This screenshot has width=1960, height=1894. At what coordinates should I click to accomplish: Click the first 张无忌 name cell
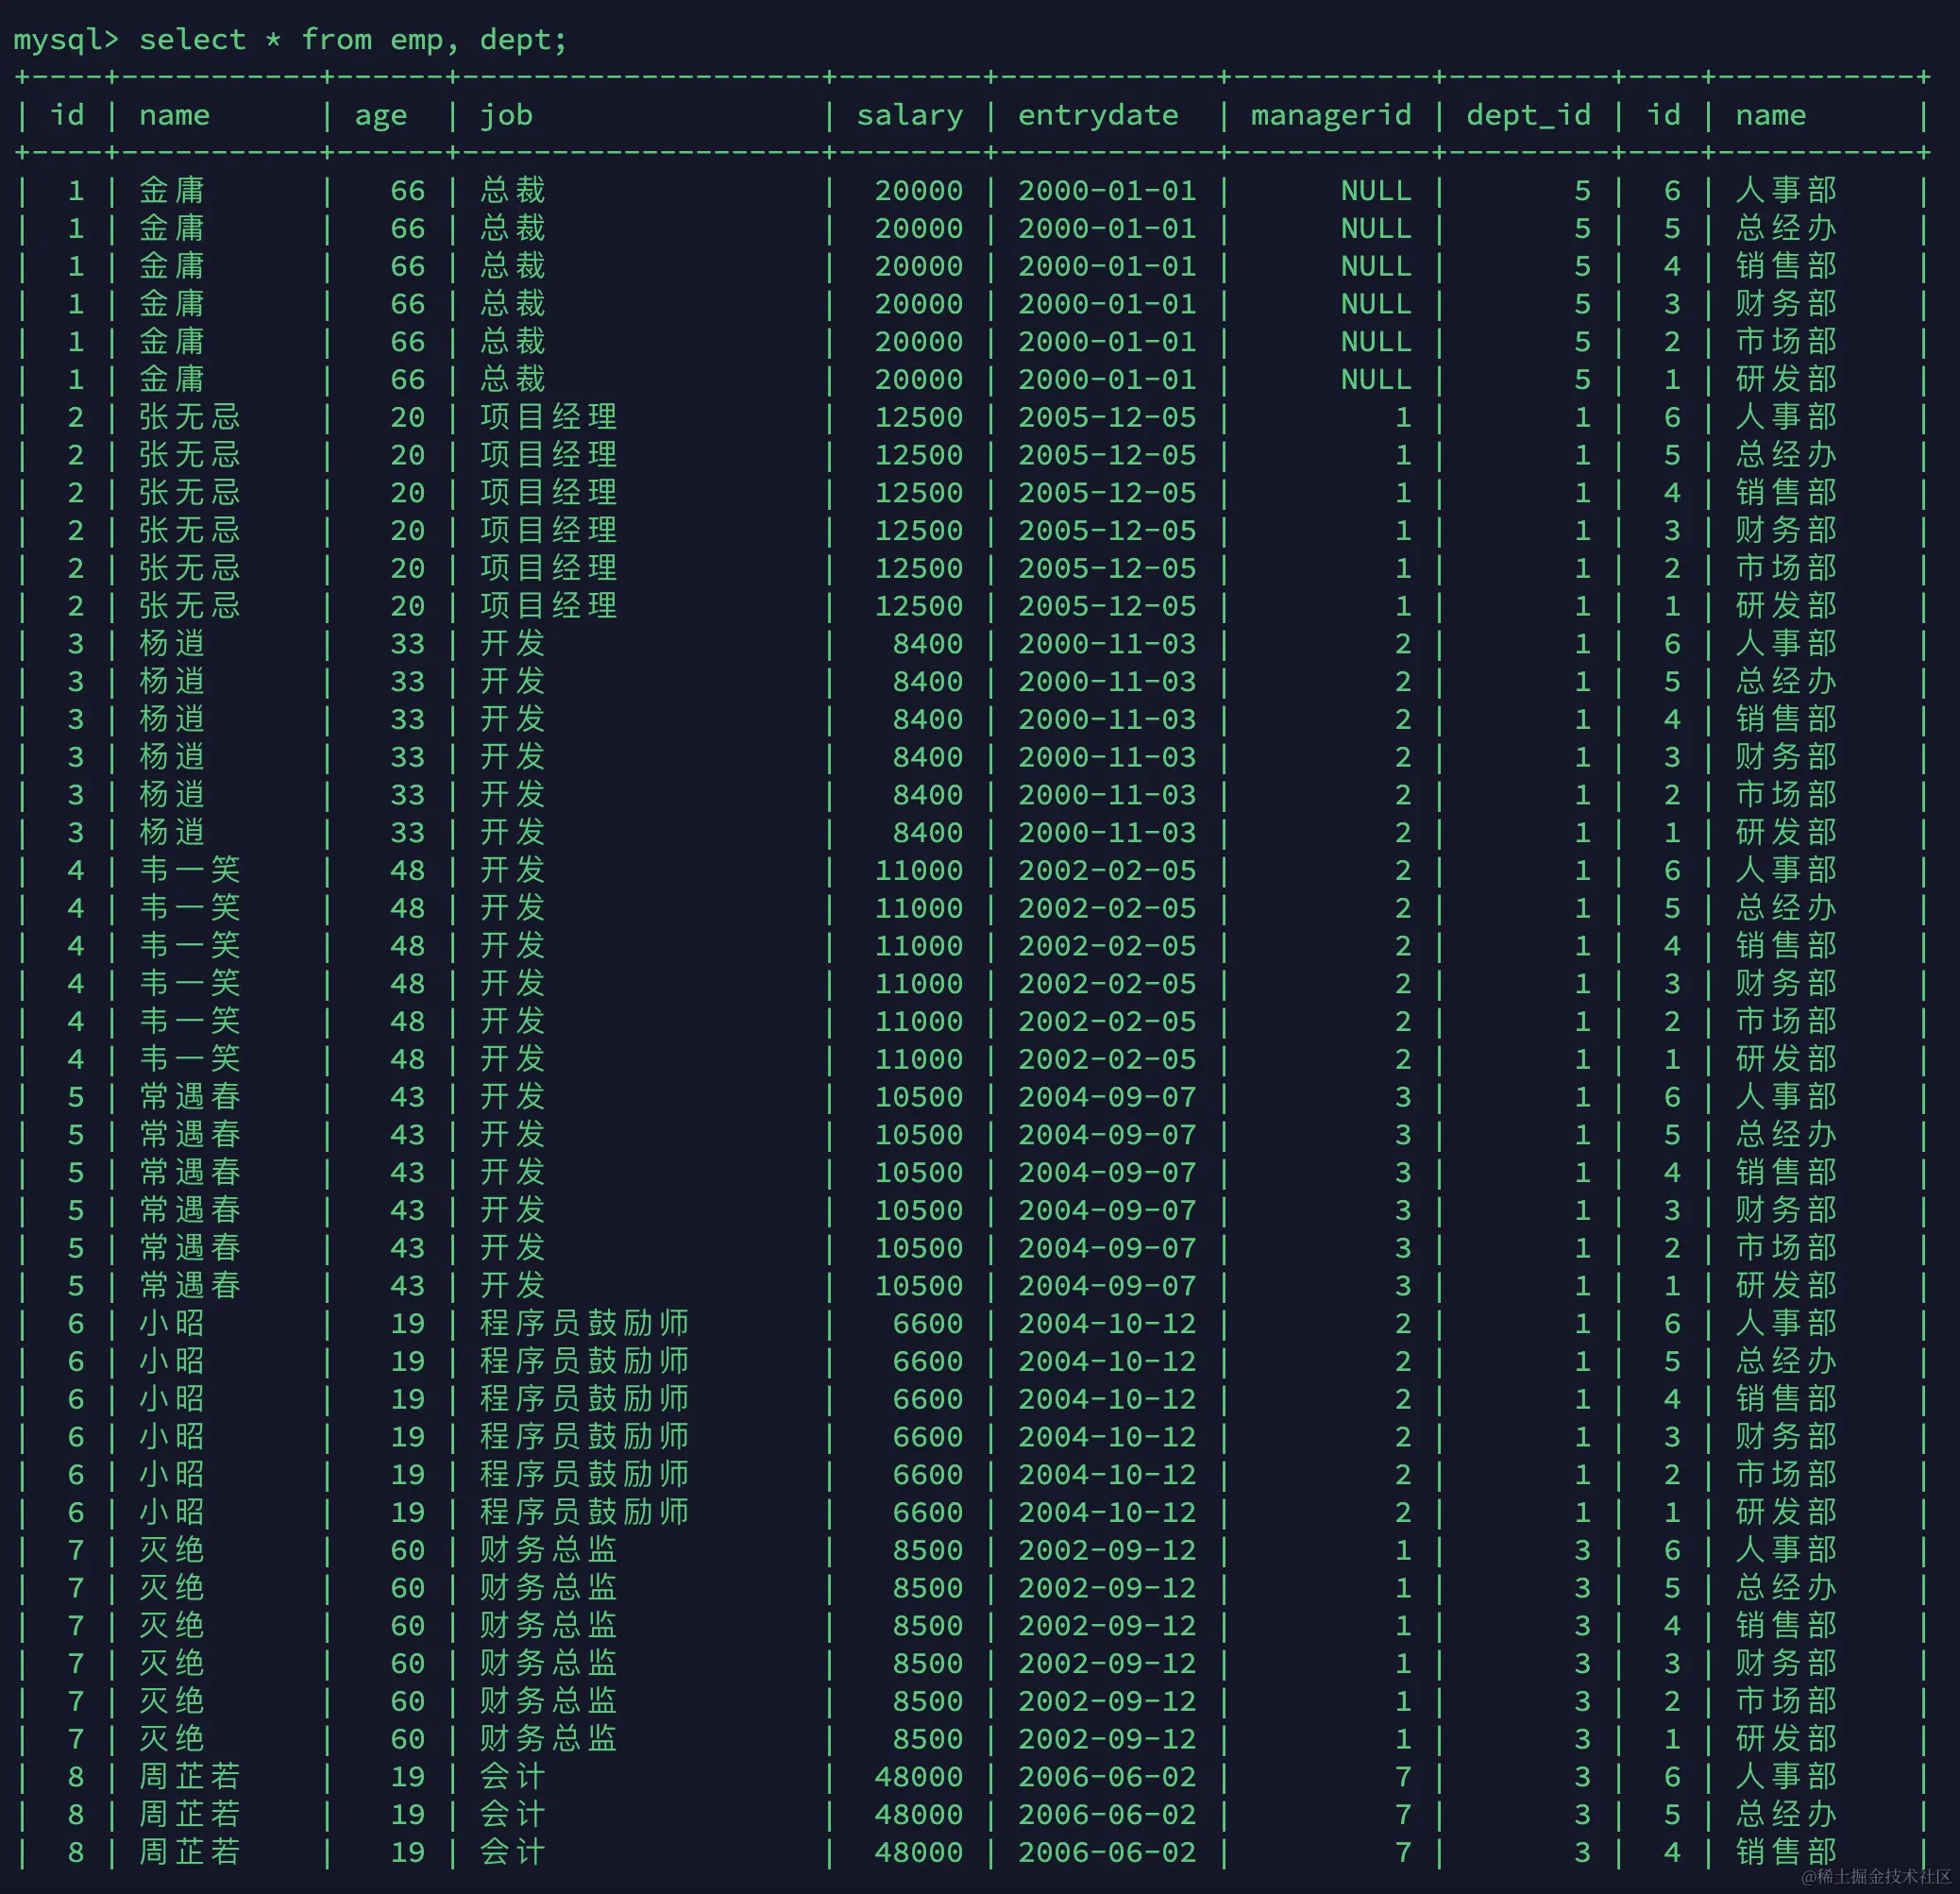(189, 417)
